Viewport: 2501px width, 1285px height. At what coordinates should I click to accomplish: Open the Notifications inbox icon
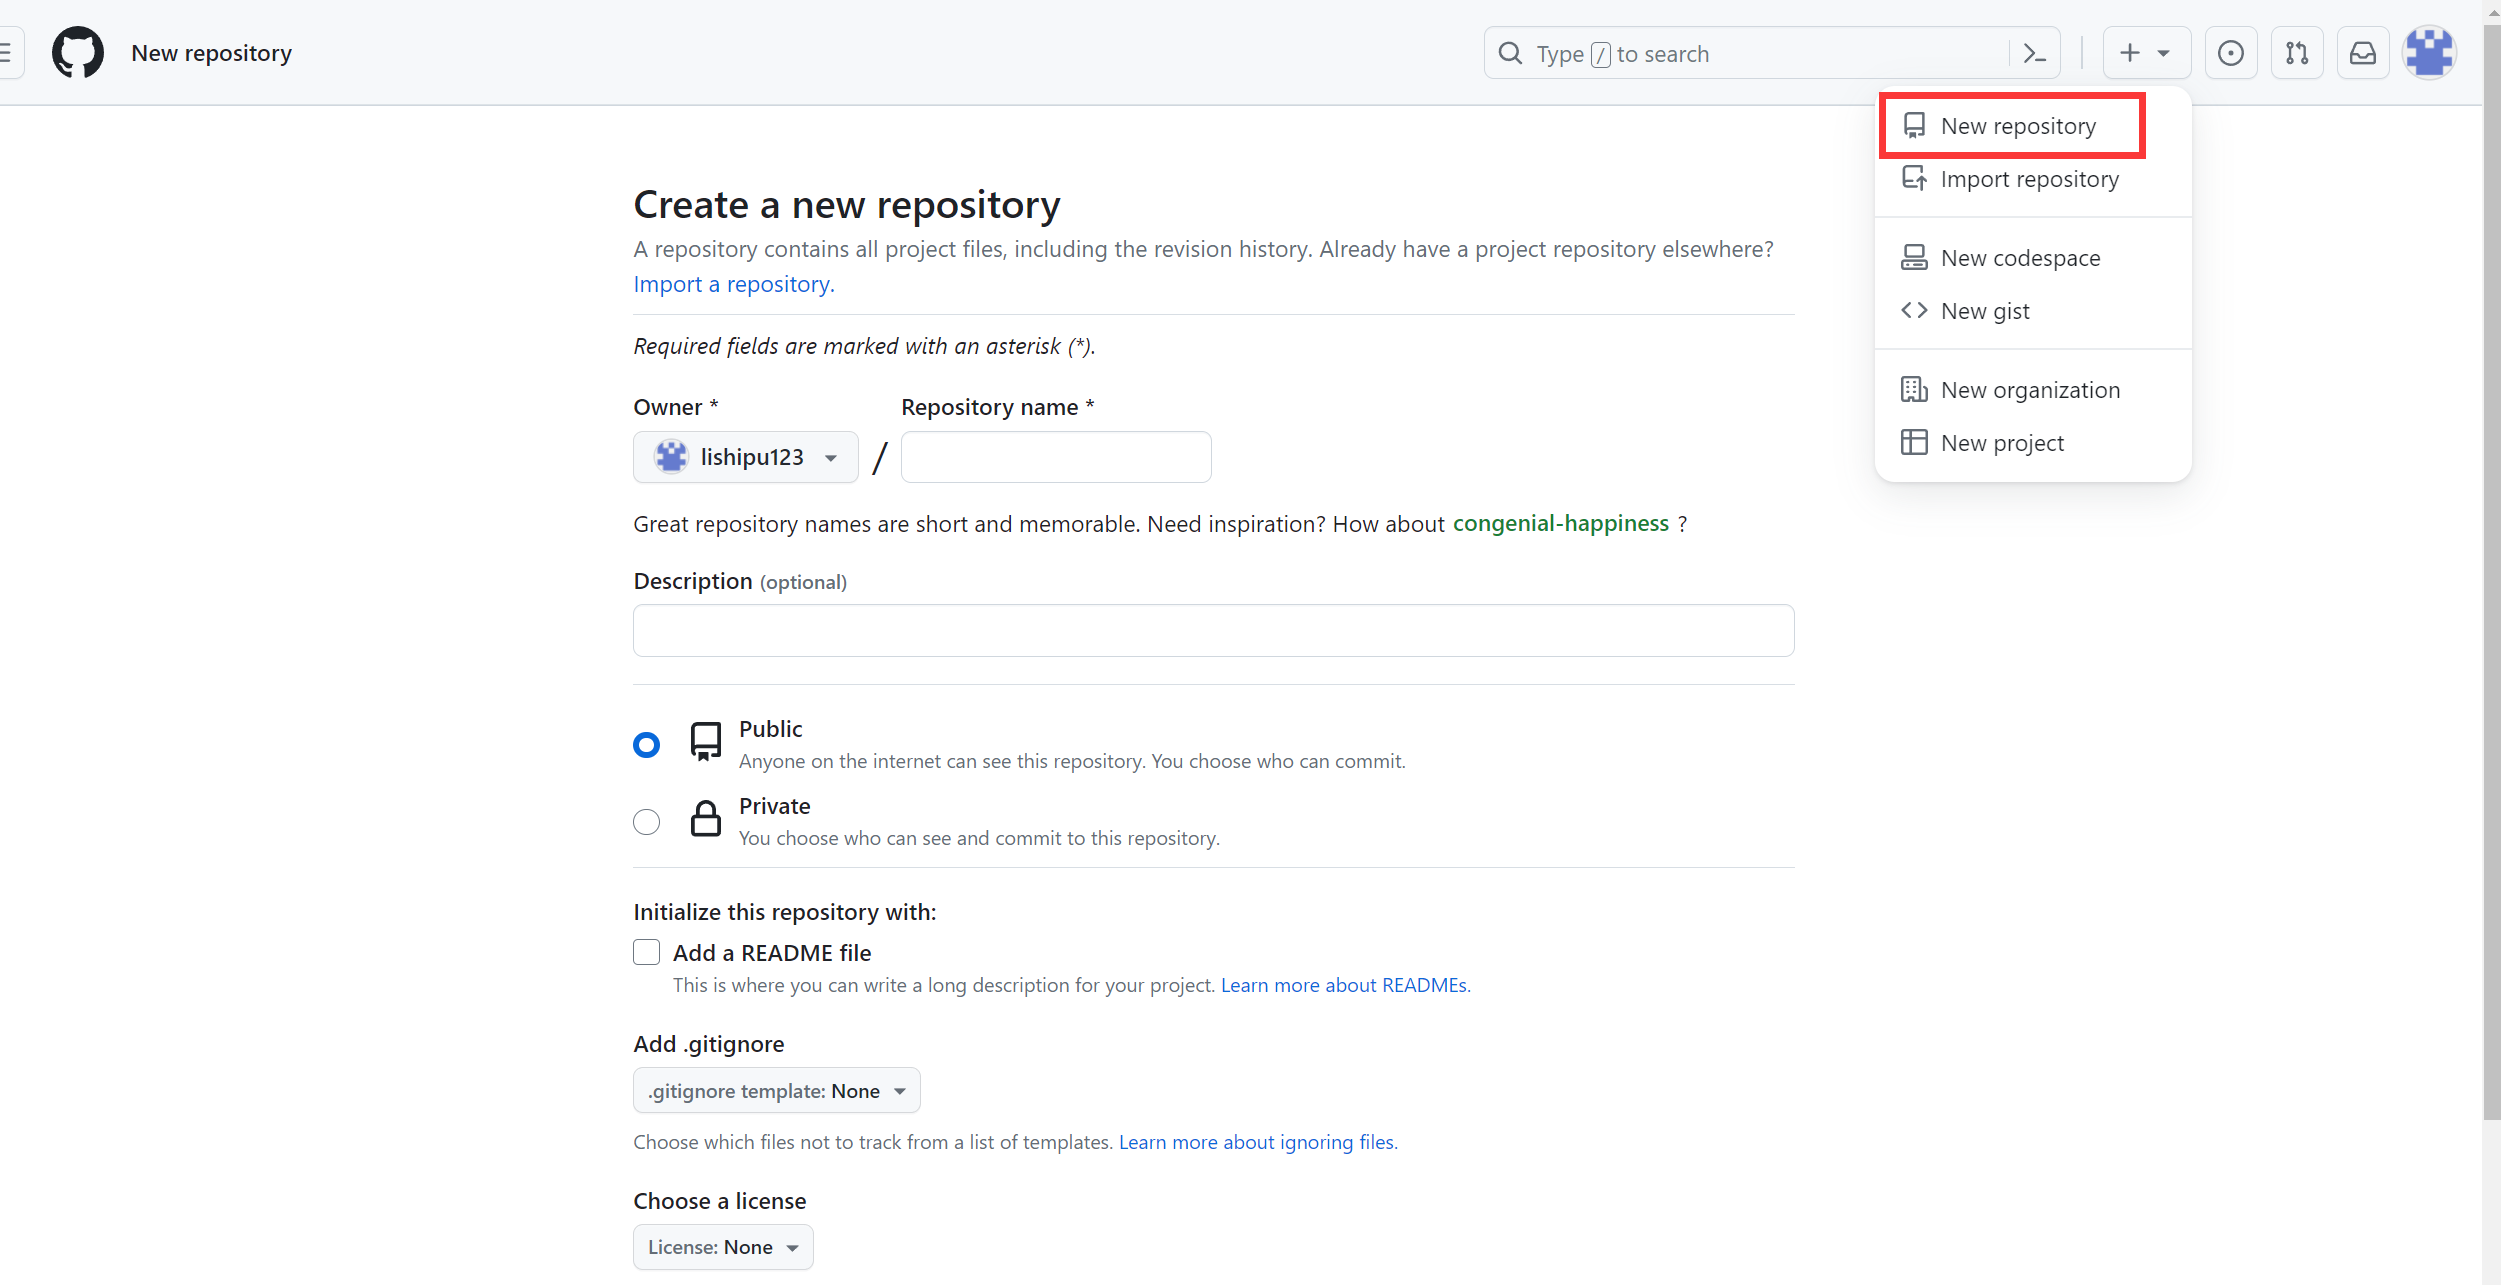click(2363, 54)
